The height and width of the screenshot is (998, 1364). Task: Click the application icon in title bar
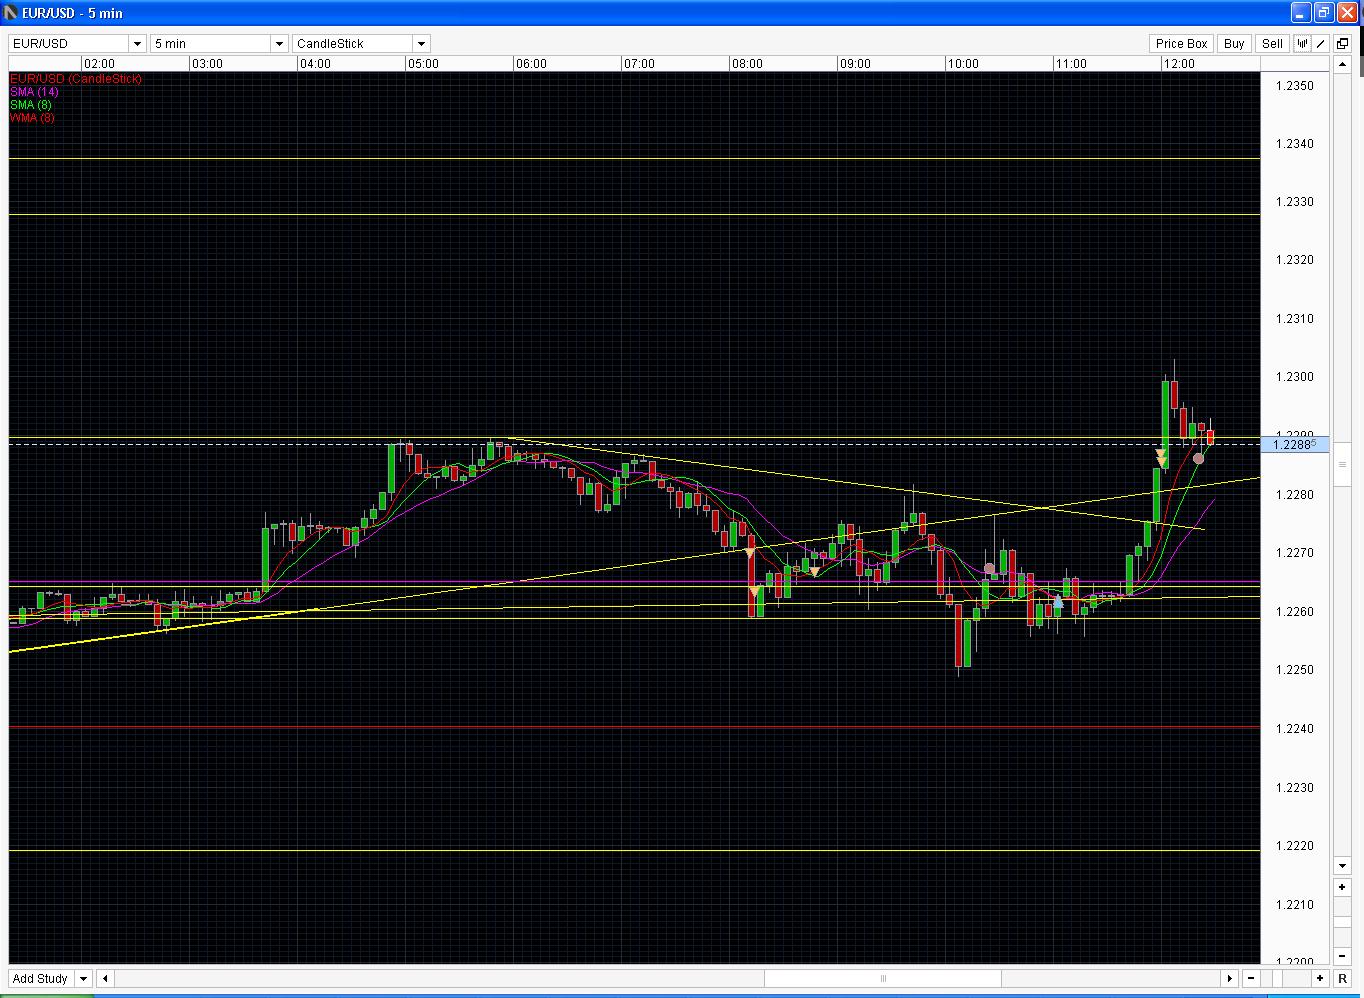coord(11,13)
